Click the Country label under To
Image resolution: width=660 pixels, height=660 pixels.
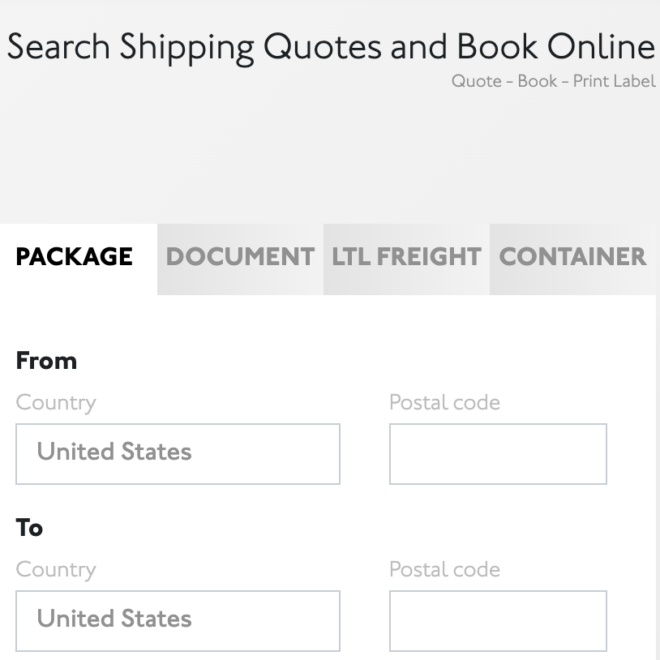click(56, 570)
